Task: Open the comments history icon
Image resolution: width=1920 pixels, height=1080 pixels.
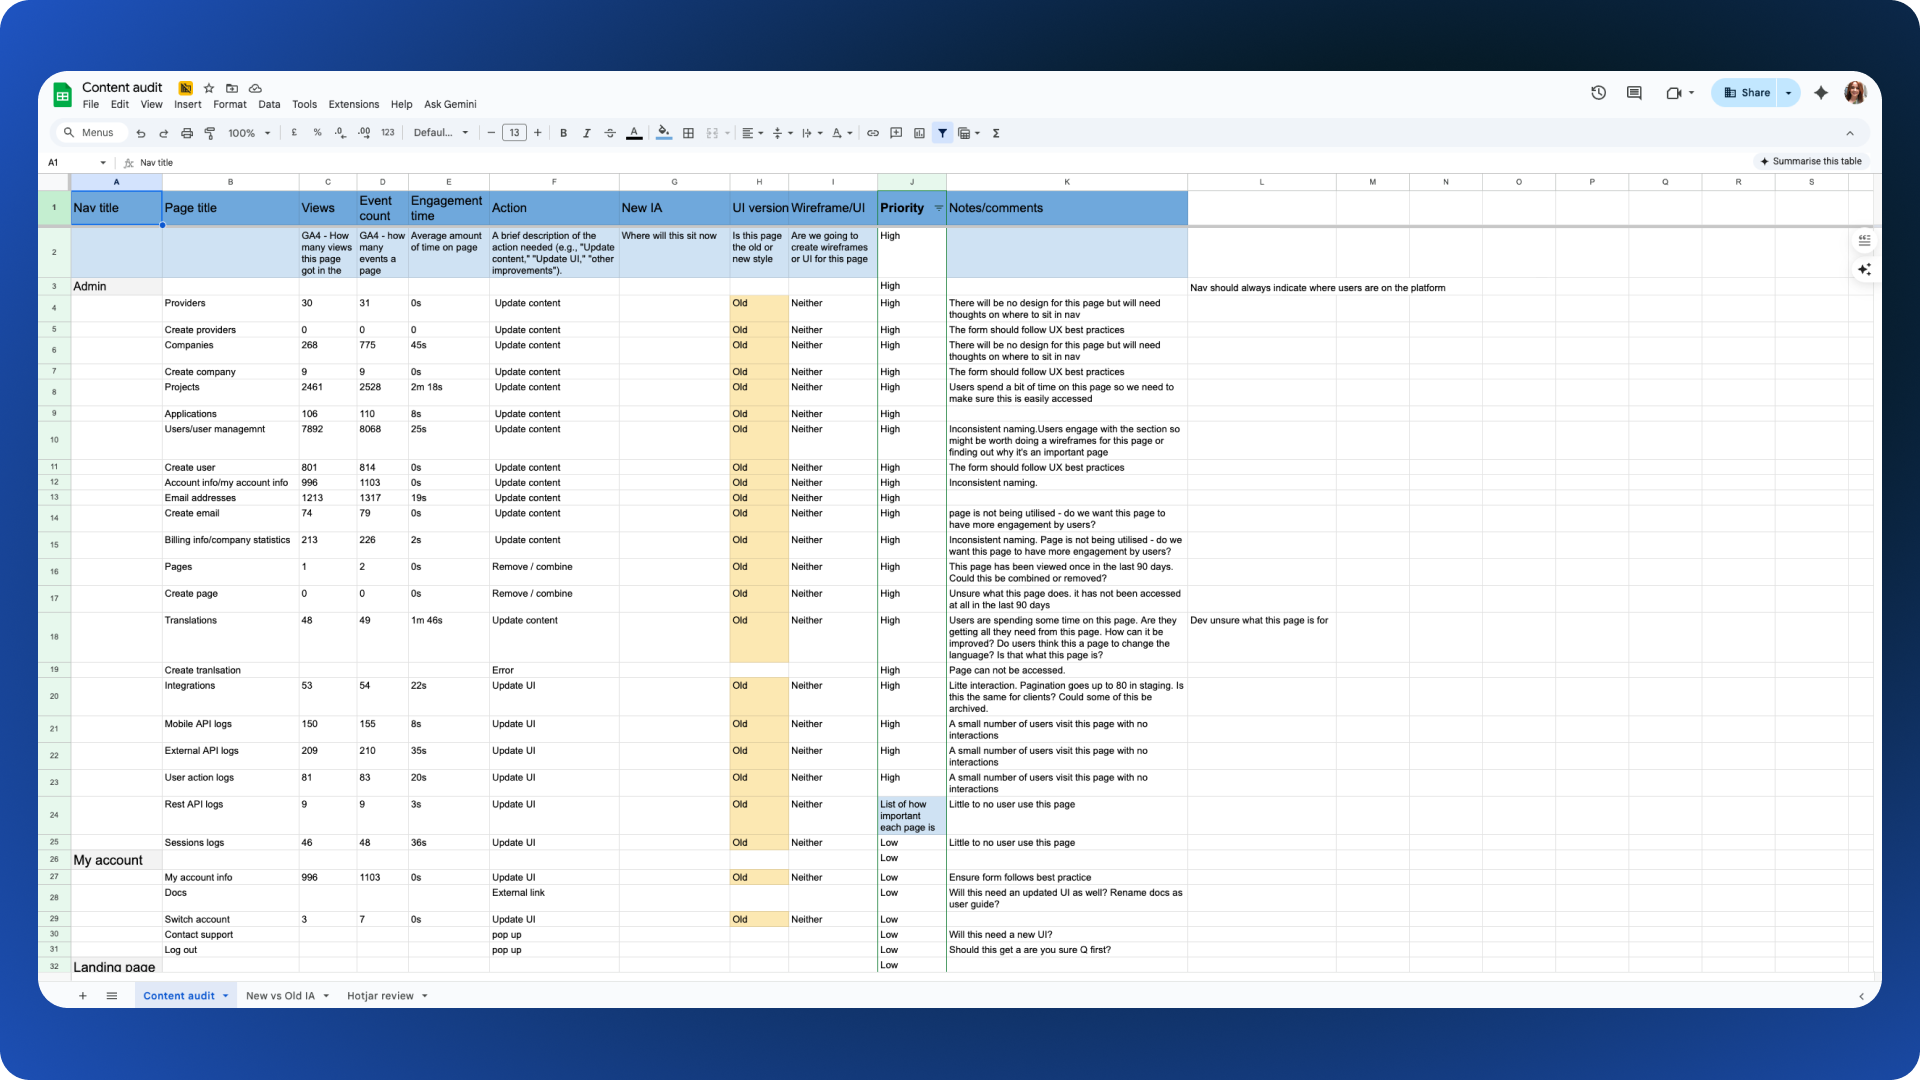Action: [x=1634, y=93]
